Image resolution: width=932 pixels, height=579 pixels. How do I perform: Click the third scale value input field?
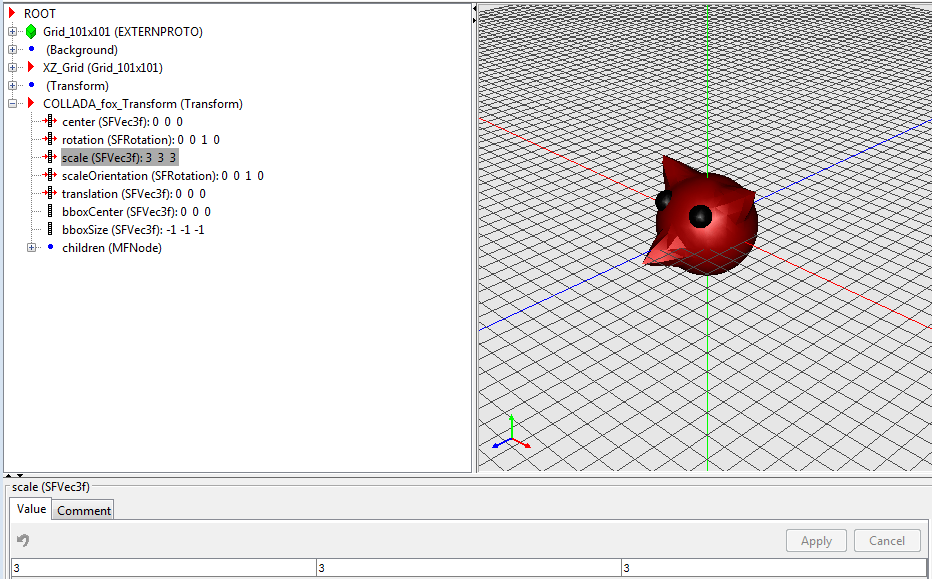pos(774,568)
